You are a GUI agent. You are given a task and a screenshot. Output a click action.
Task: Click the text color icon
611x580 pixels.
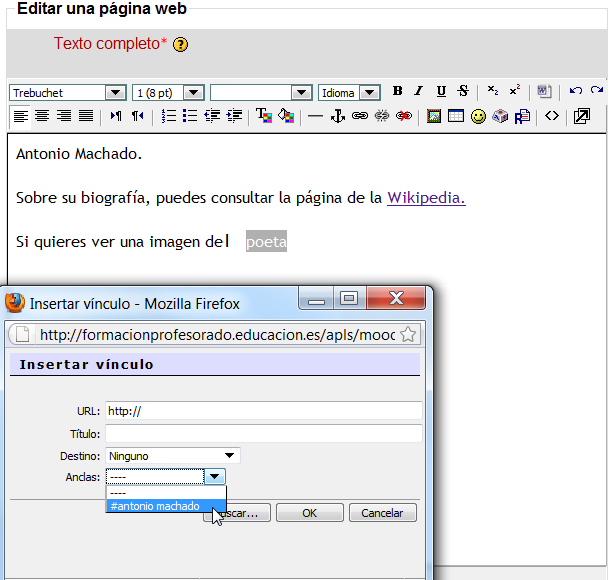coord(264,116)
